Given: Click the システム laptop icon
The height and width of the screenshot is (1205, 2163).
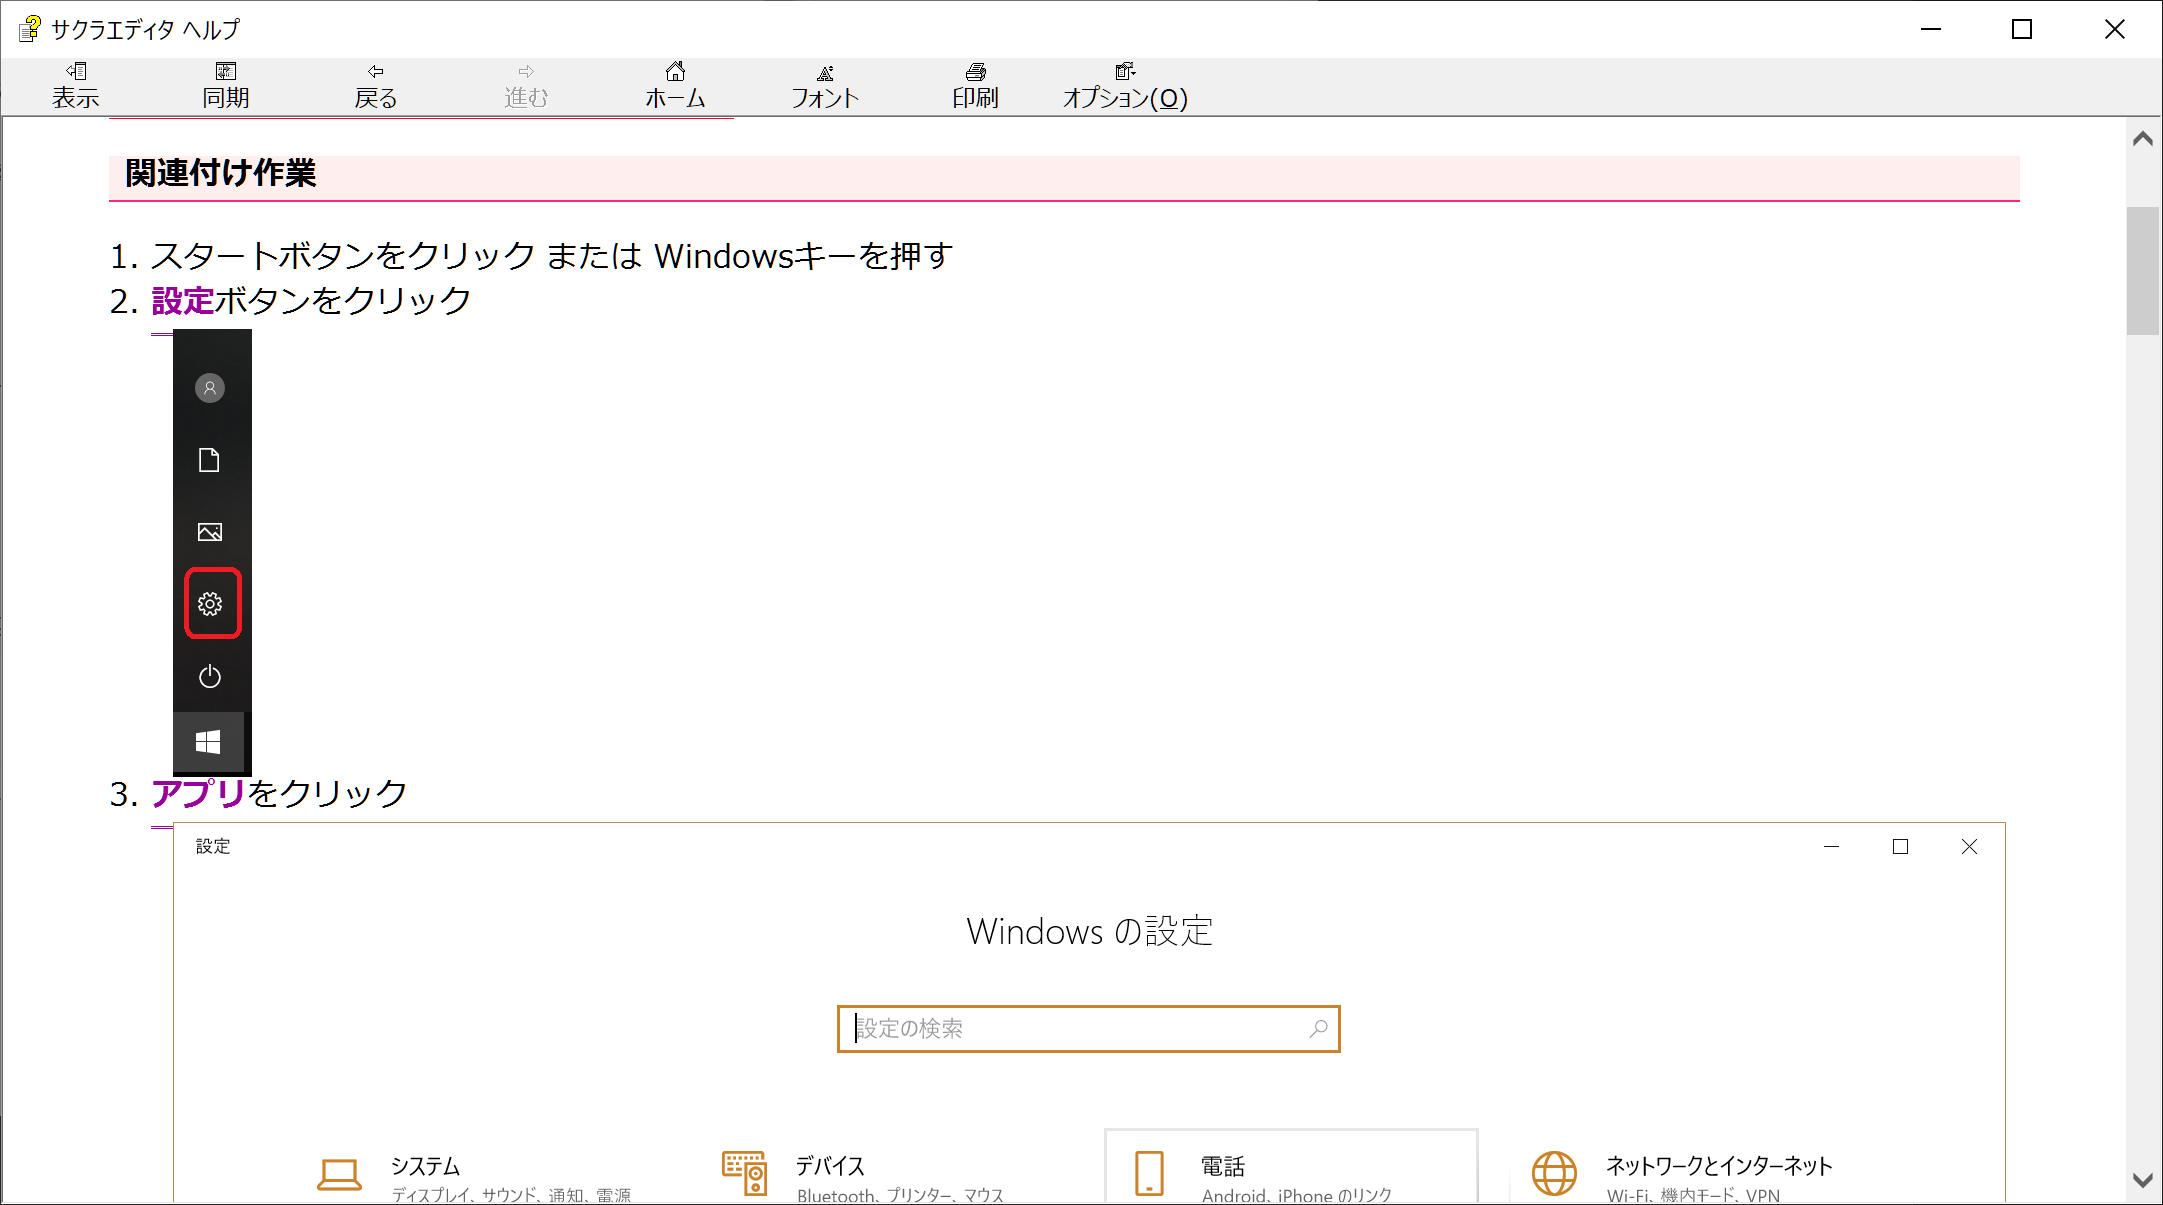Looking at the screenshot, I should [339, 1175].
